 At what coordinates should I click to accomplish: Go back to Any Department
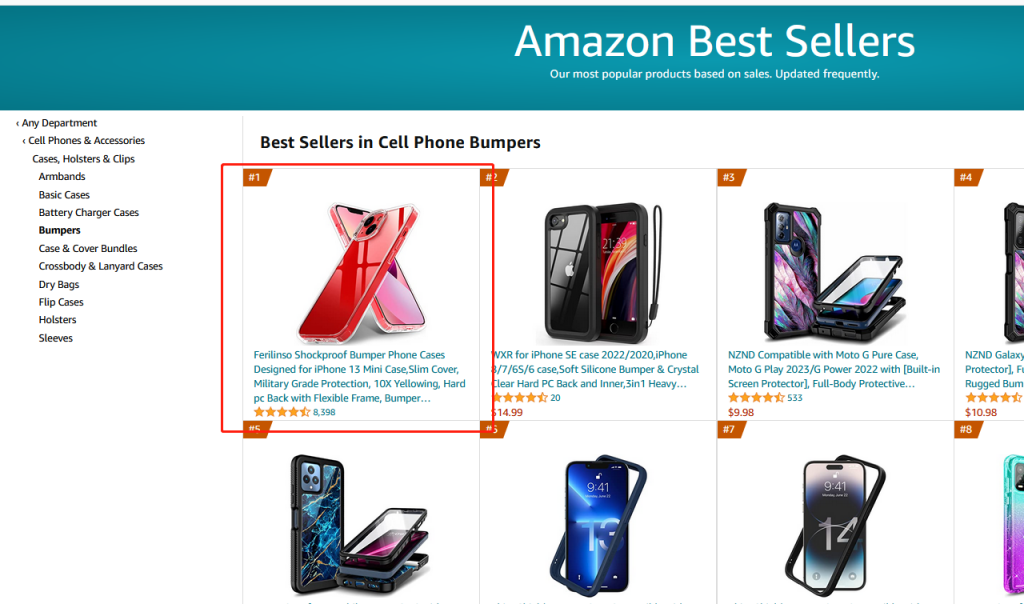coord(56,123)
